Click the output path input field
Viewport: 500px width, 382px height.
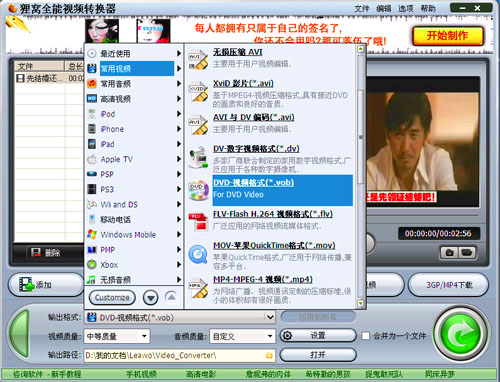(175, 355)
